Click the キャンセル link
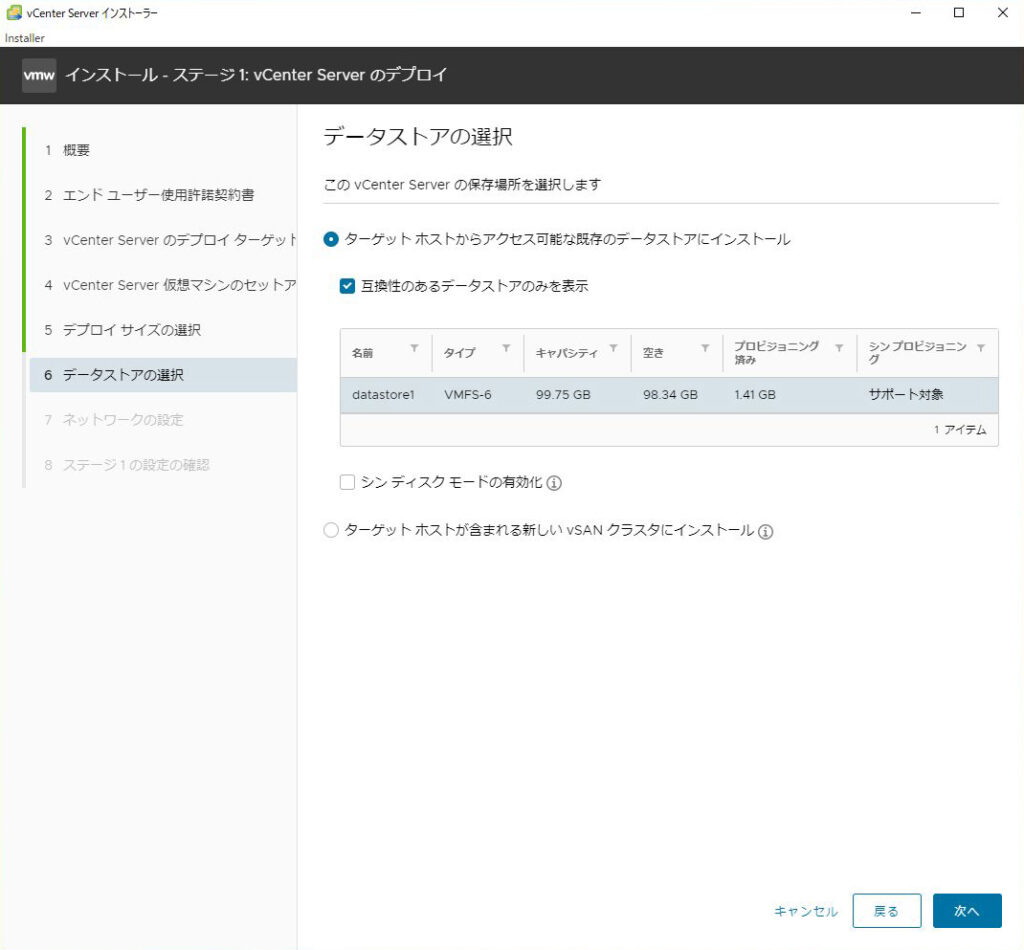This screenshot has width=1024, height=950. [x=806, y=911]
